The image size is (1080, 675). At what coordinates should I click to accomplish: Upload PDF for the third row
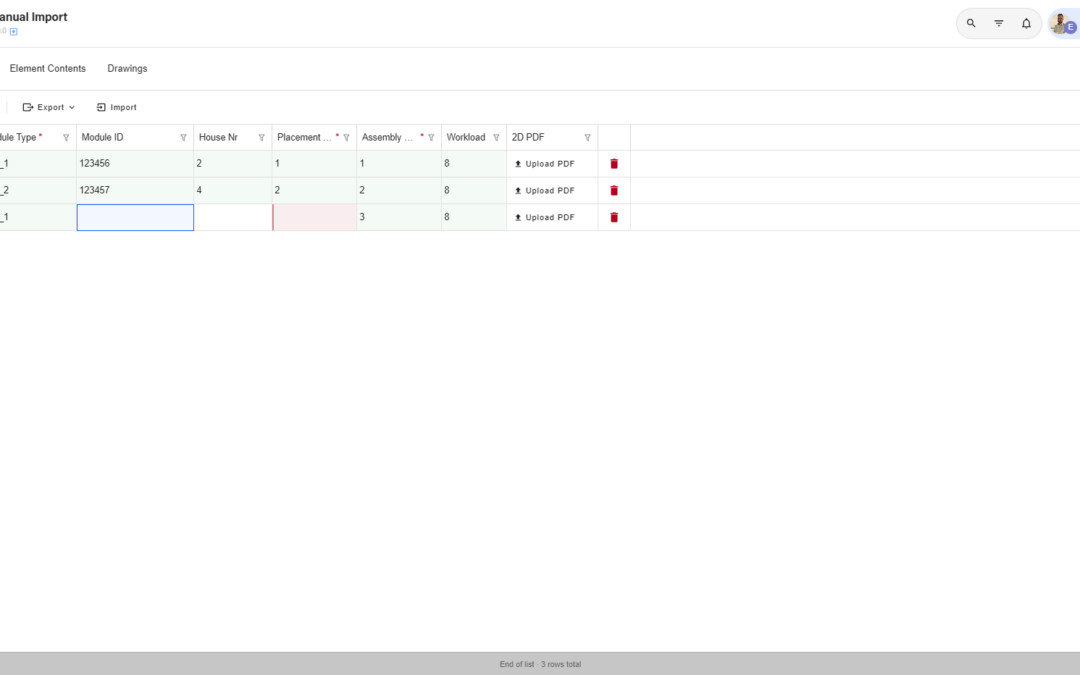click(x=545, y=218)
